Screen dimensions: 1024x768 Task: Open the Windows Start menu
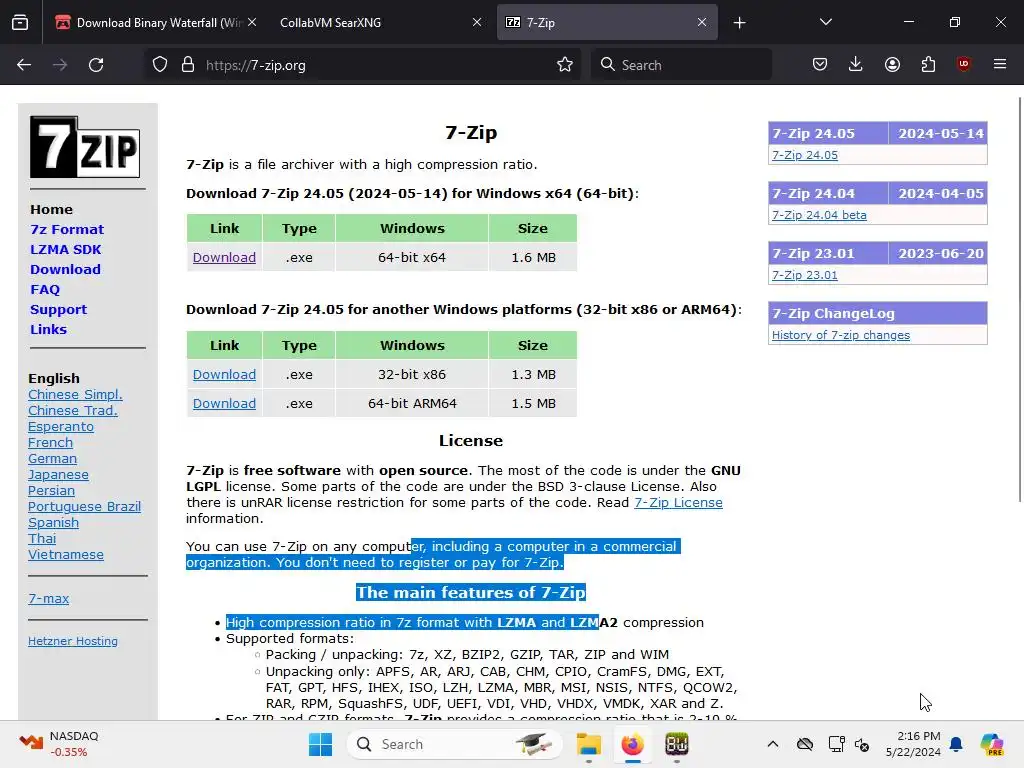[320, 744]
